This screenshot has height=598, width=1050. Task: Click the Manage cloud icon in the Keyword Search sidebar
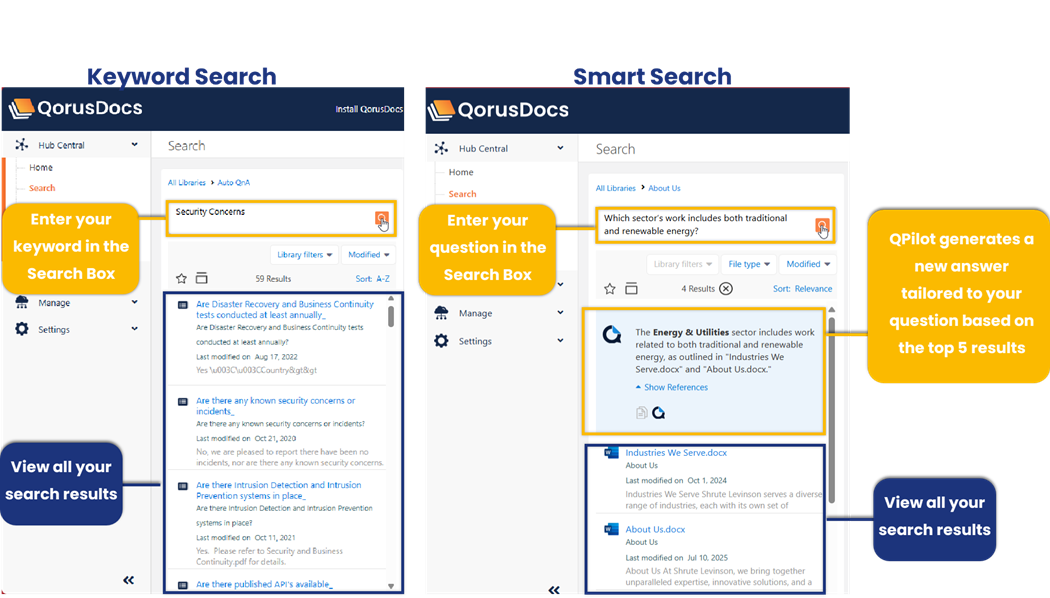tap(22, 303)
